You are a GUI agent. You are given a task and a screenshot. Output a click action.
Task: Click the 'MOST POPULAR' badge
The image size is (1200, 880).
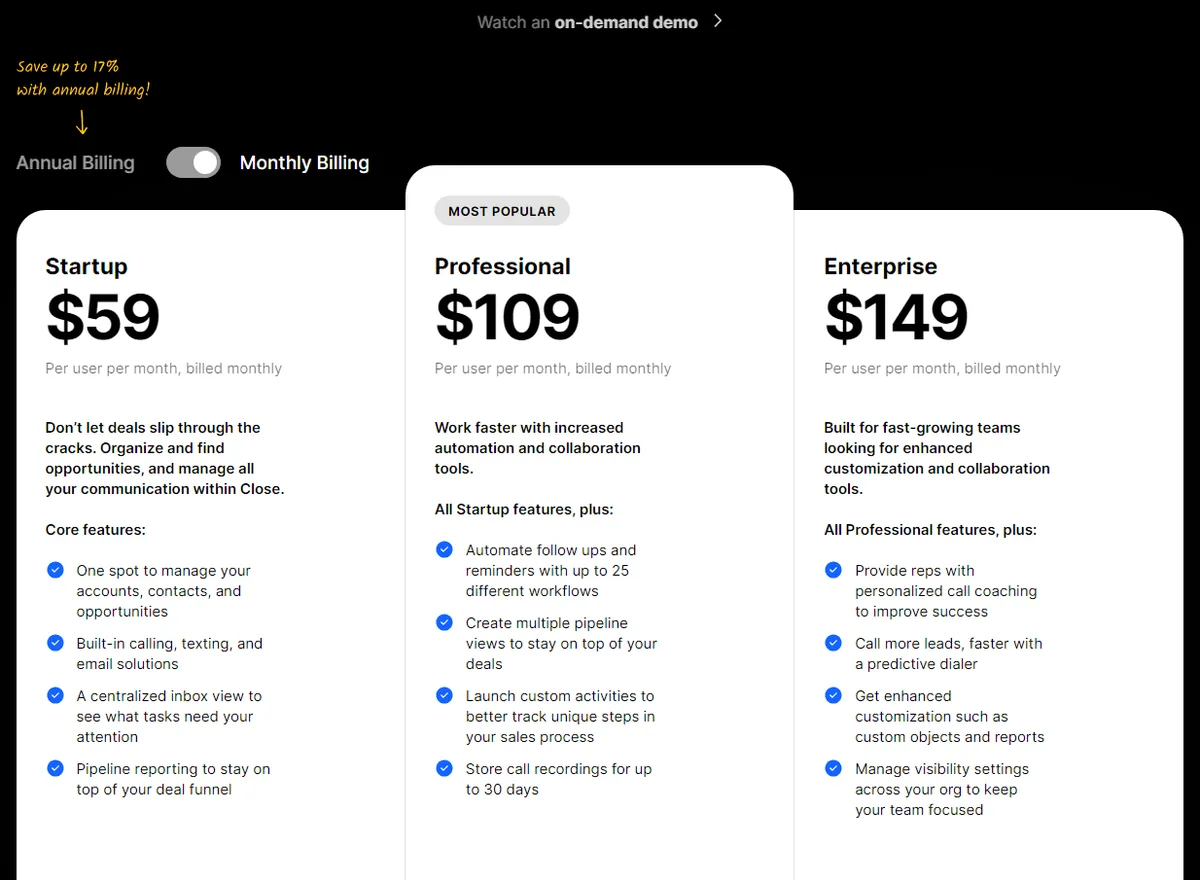click(501, 210)
